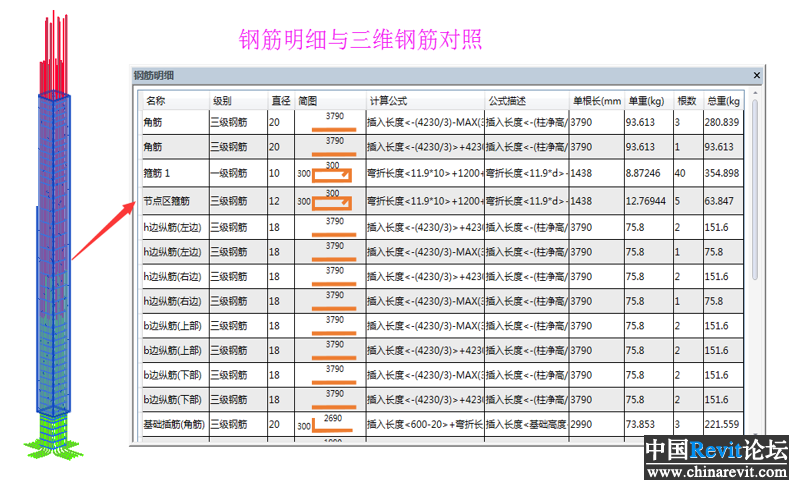Select total weight 354.898 cell
794x485 pixels.
pyautogui.click(x=723, y=173)
